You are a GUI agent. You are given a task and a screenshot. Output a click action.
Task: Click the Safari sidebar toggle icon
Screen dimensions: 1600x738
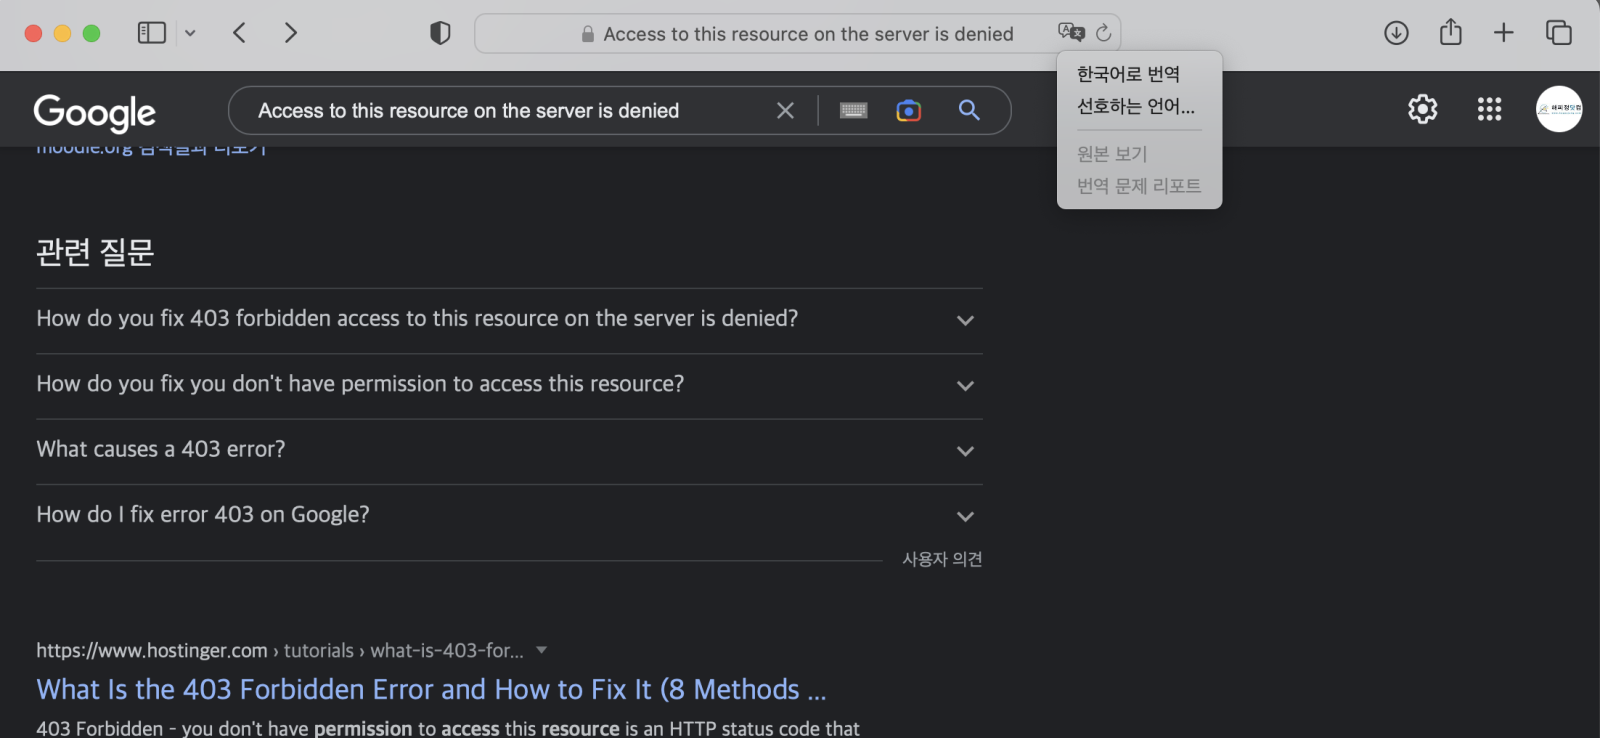tap(151, 33)
